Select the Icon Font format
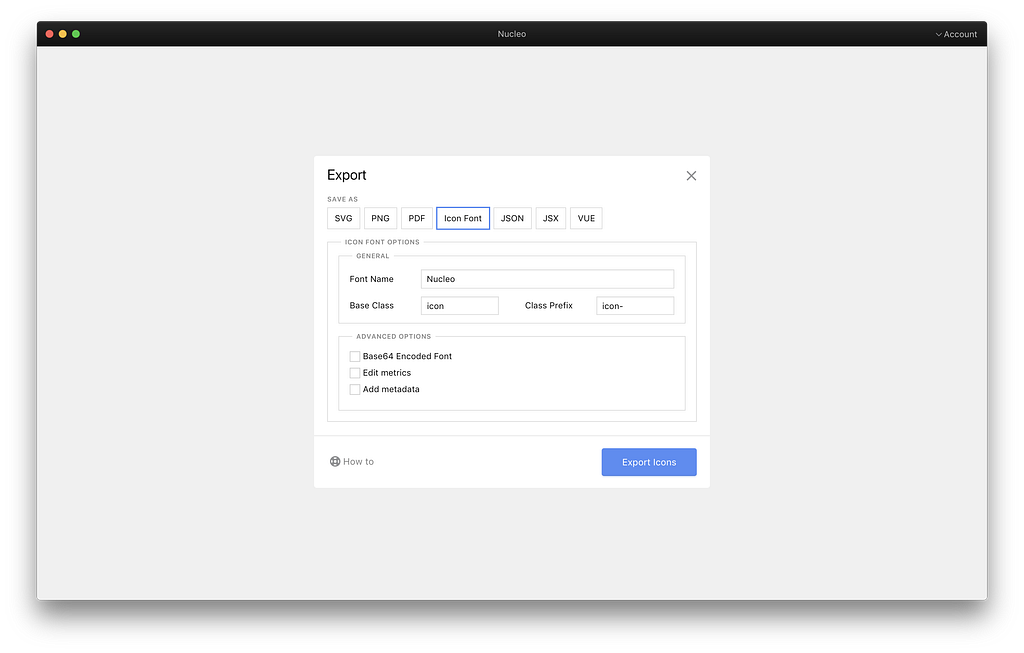This screenshot has height=653, width=1024. click(x=463, y=218)
